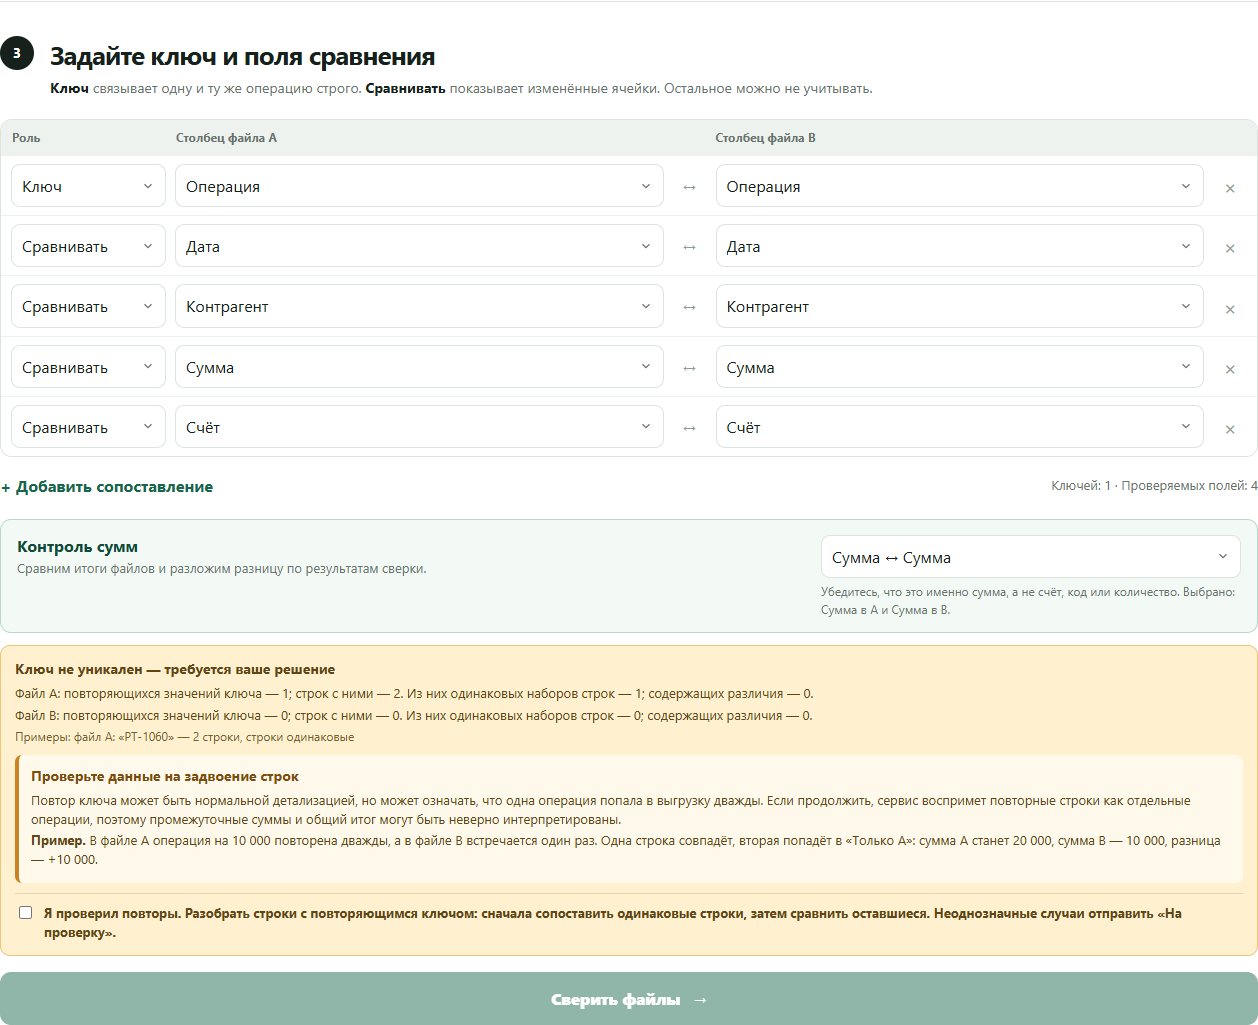The height and width of the screenshot is (1025, 1258).
Task: Change the role for the Контрагент row
Action: (88, 306)
